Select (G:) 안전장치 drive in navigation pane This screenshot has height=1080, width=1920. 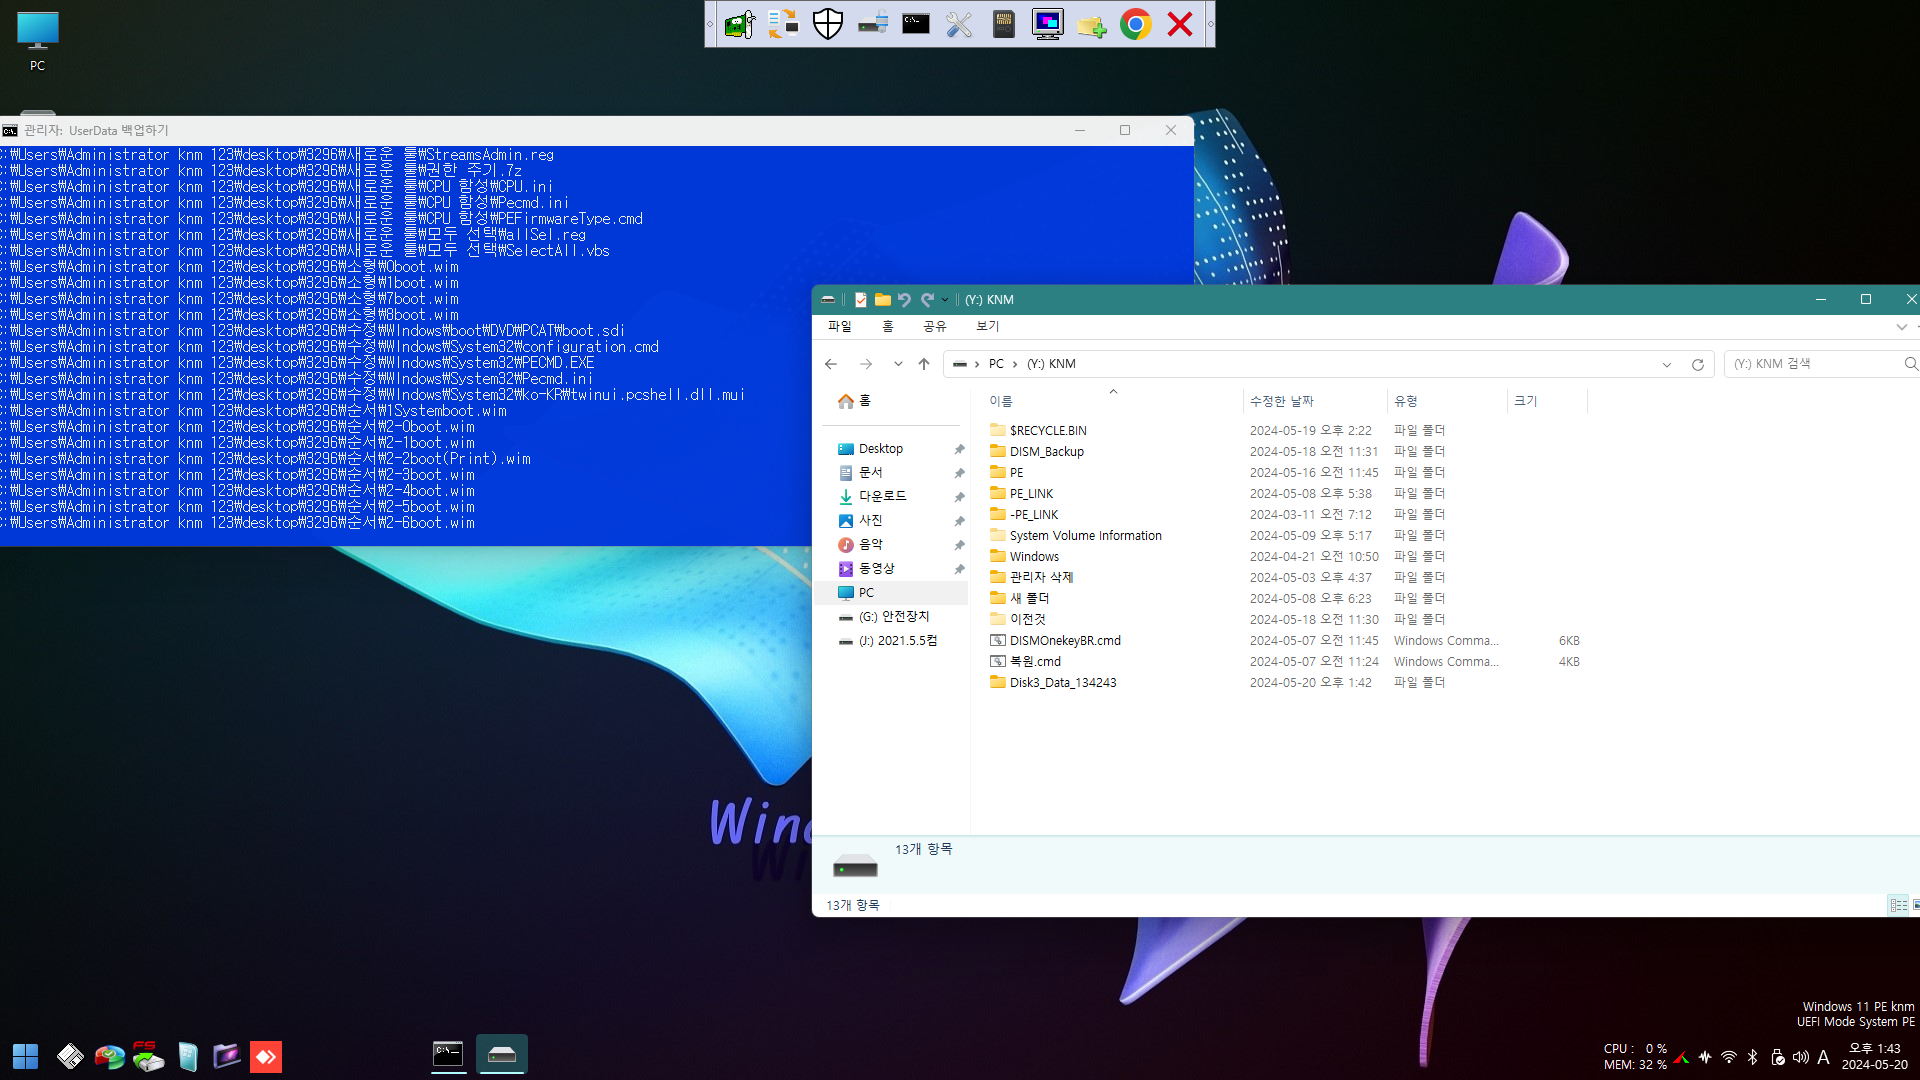(x=892, y=617)
